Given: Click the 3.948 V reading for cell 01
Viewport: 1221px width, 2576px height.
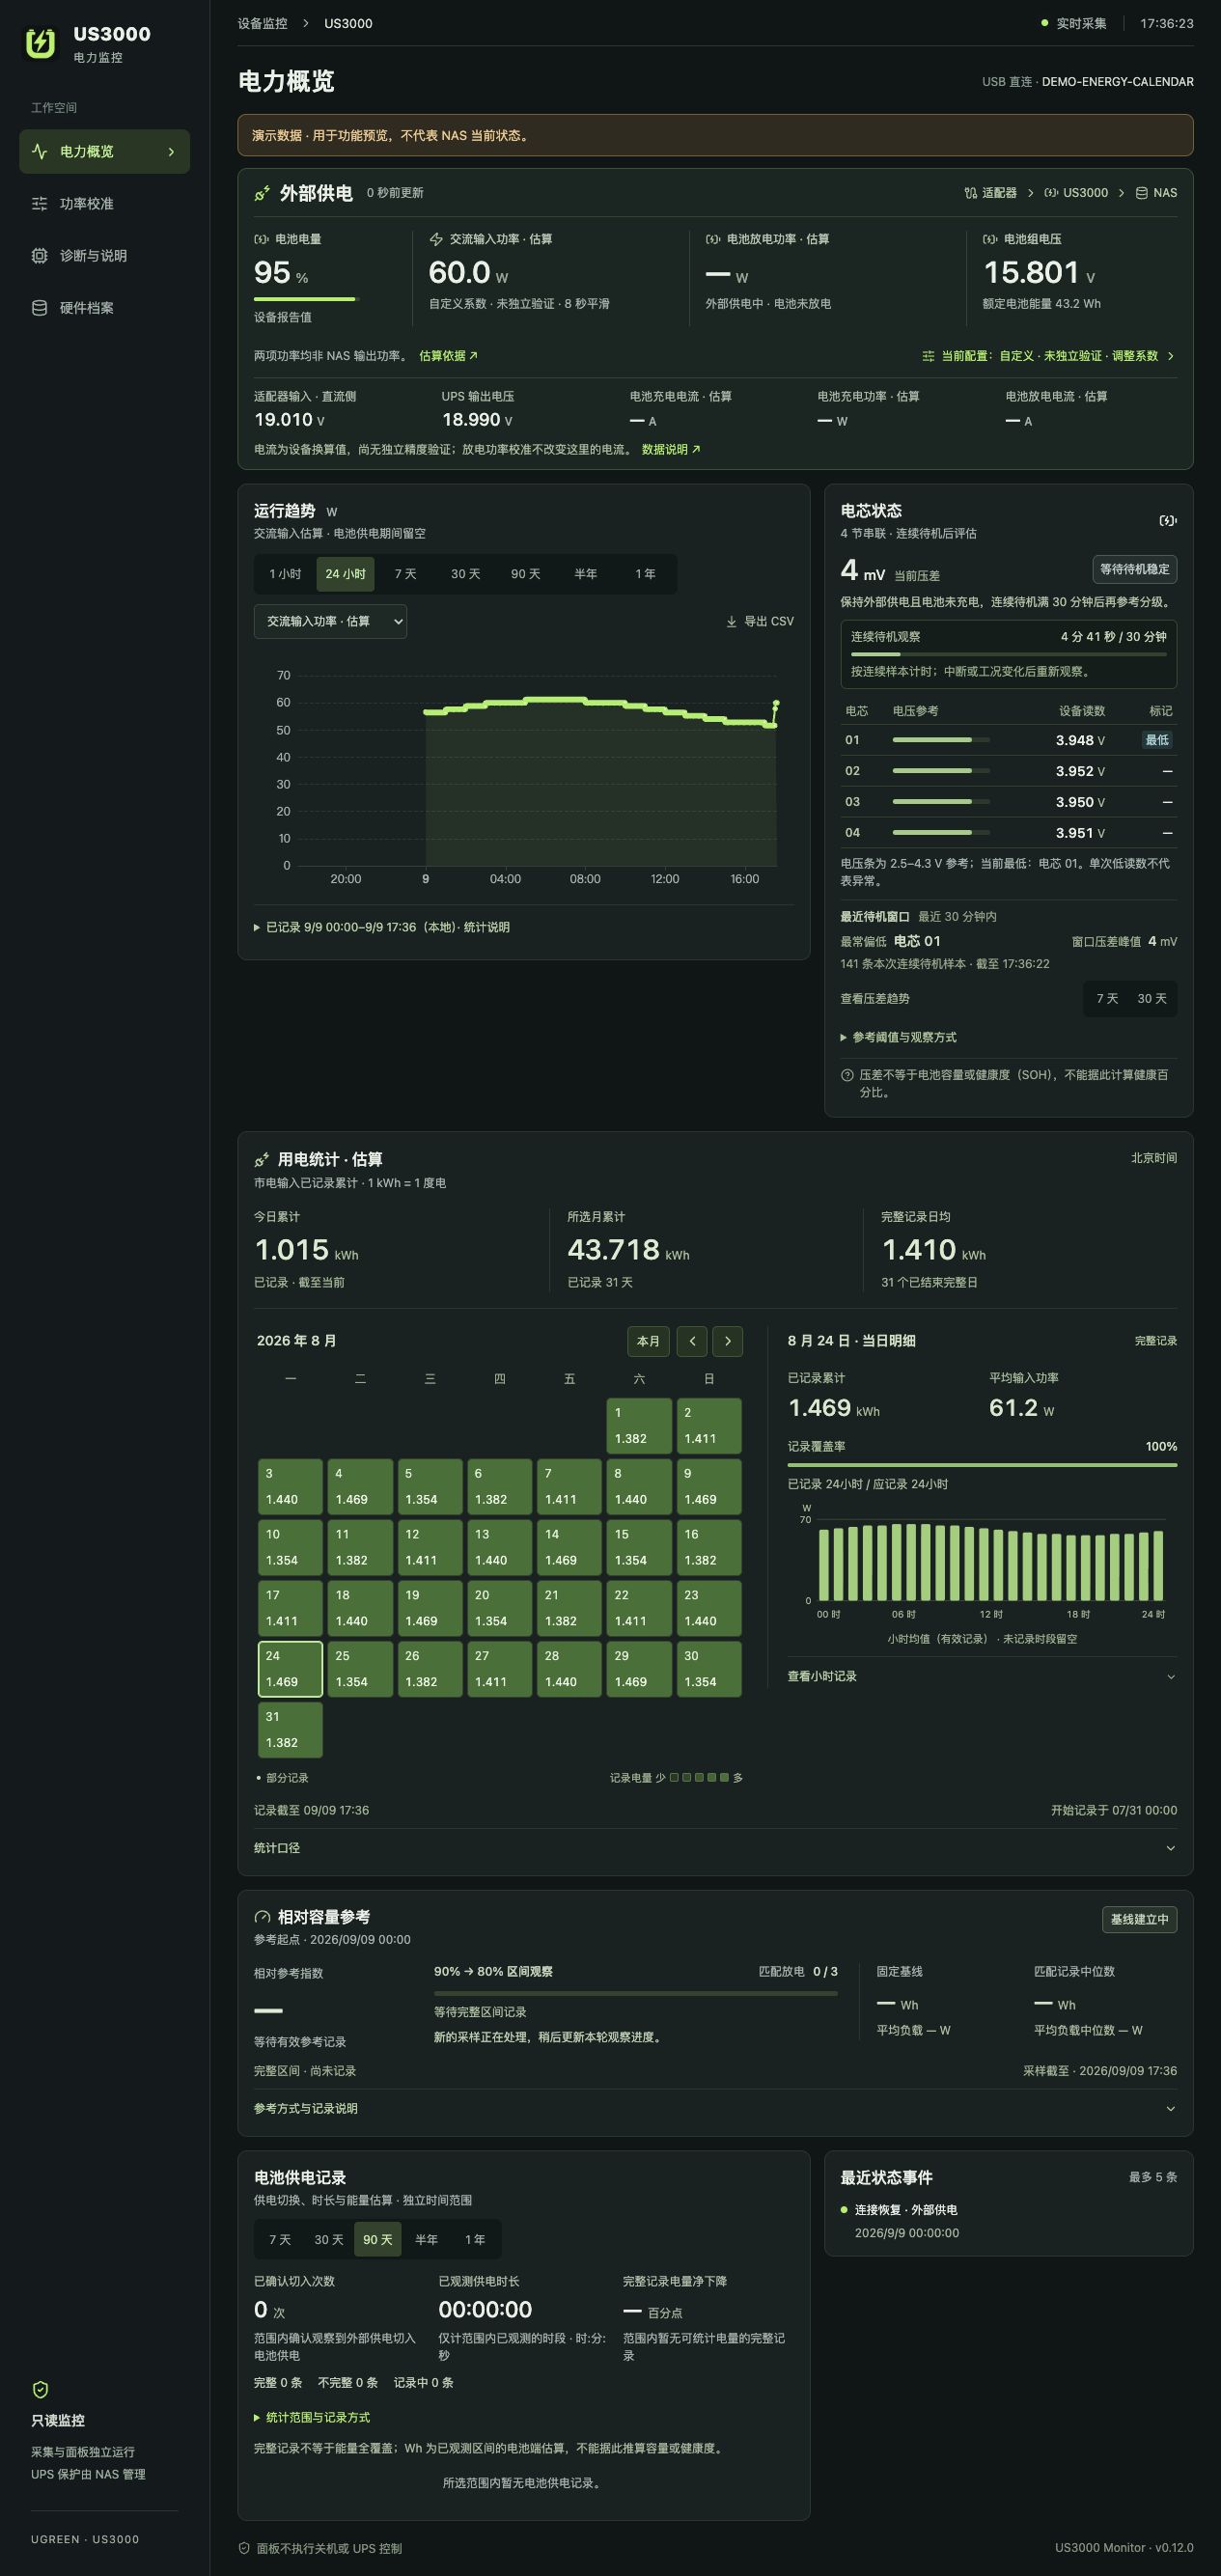Looking at the screenshot, I should click(1080, 740).
